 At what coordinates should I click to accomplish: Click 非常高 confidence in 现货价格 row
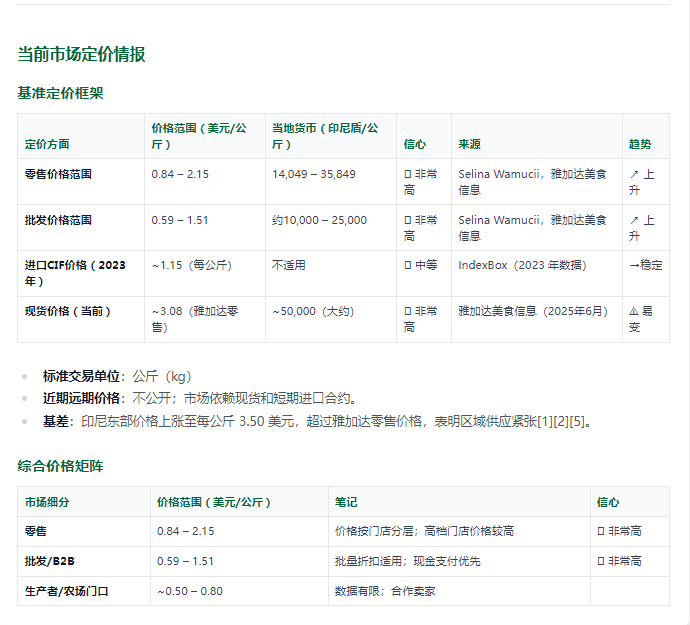(421, 319)
